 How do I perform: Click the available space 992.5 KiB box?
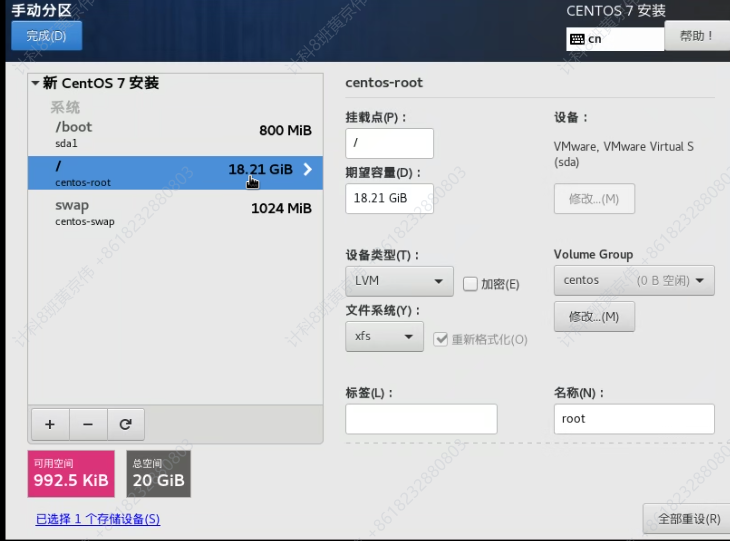point(71,473)
